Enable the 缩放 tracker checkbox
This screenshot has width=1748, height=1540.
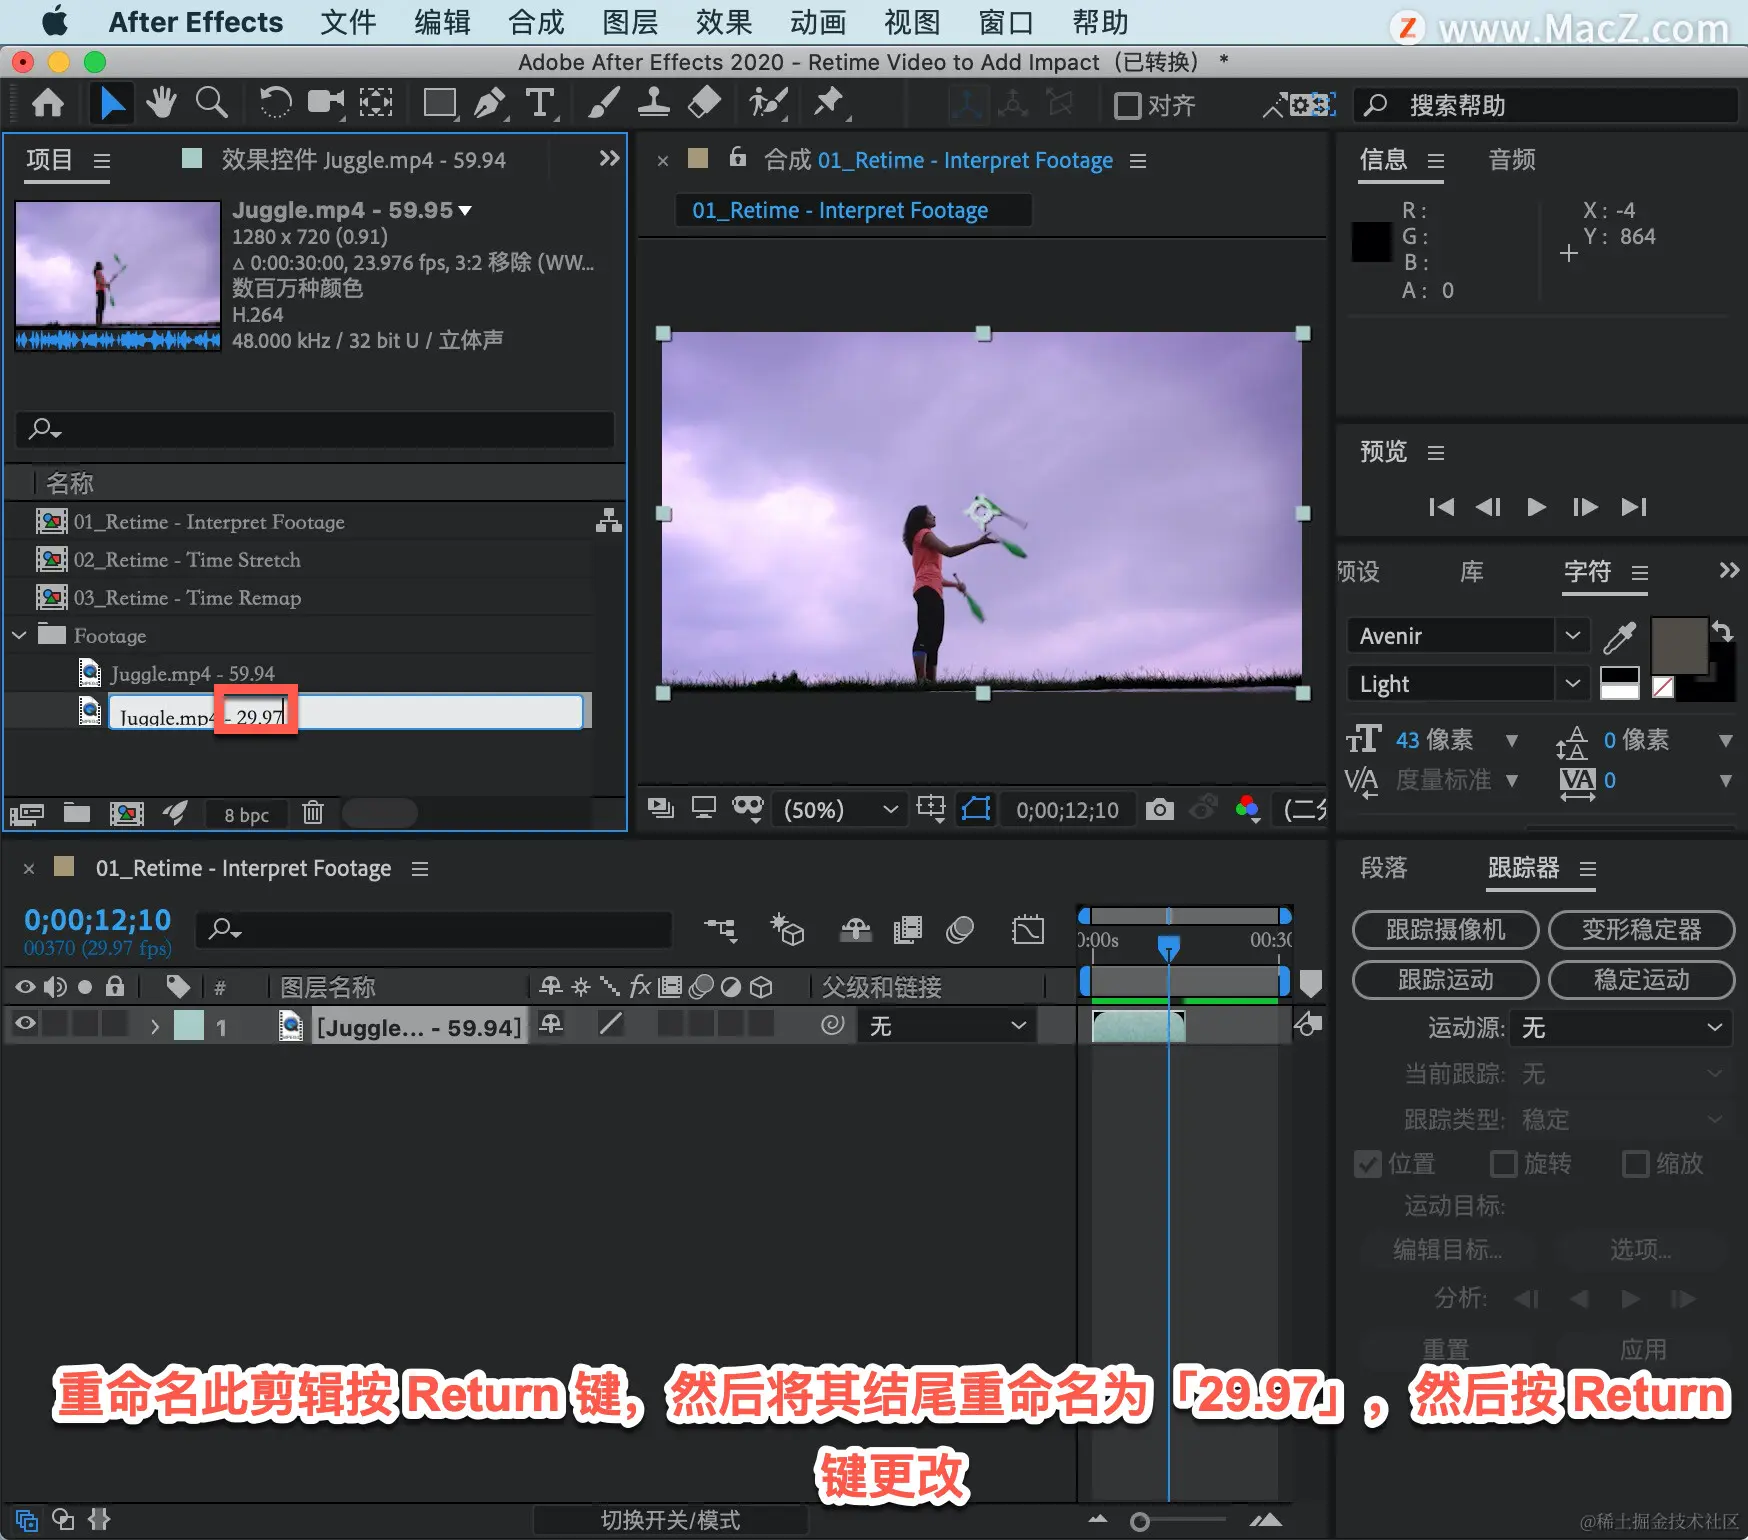click(1635, 1164)
